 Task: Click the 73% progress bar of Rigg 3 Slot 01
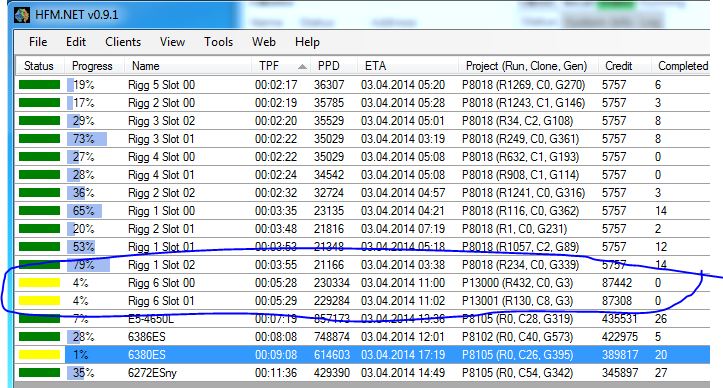point(87,138)
